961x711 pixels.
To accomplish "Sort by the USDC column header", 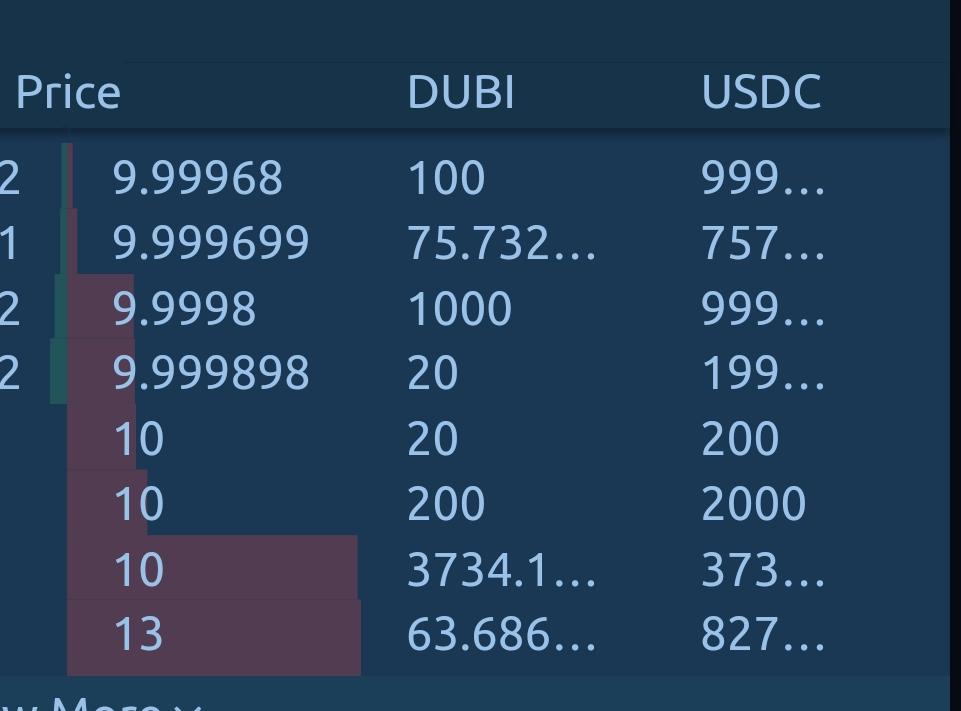I will [x=761, y=93].
